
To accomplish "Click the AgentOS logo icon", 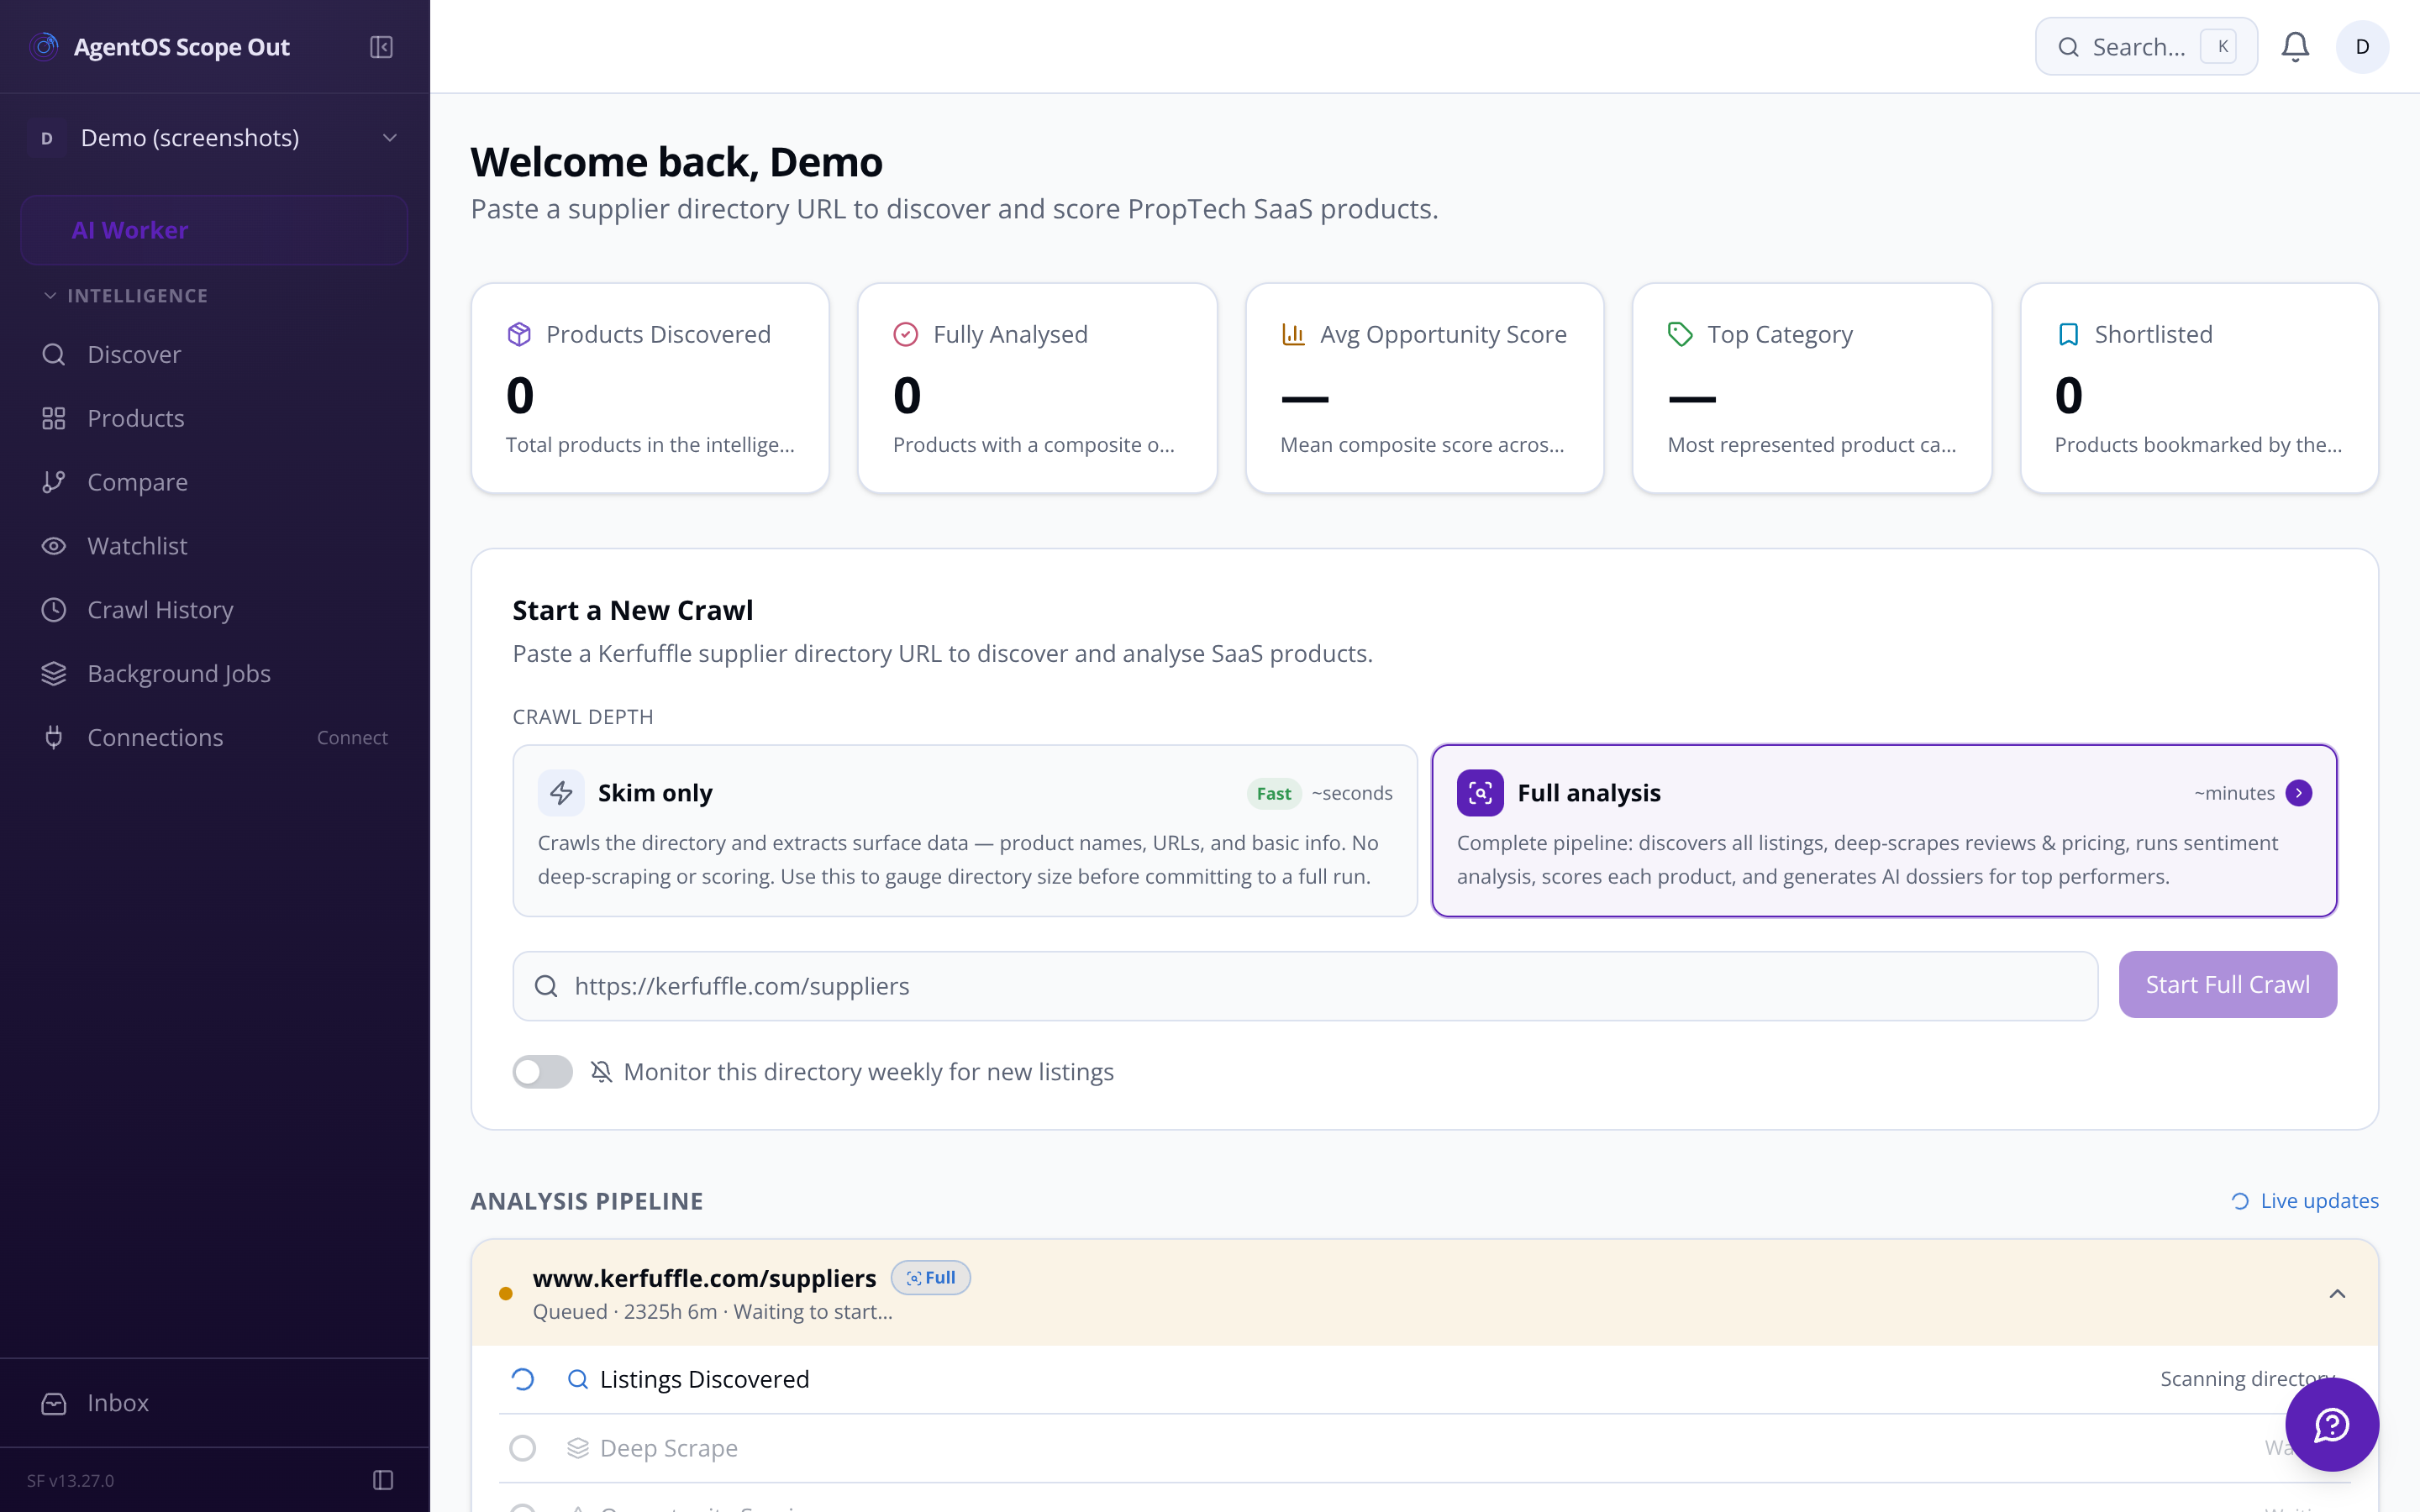I will coord(44,47).
